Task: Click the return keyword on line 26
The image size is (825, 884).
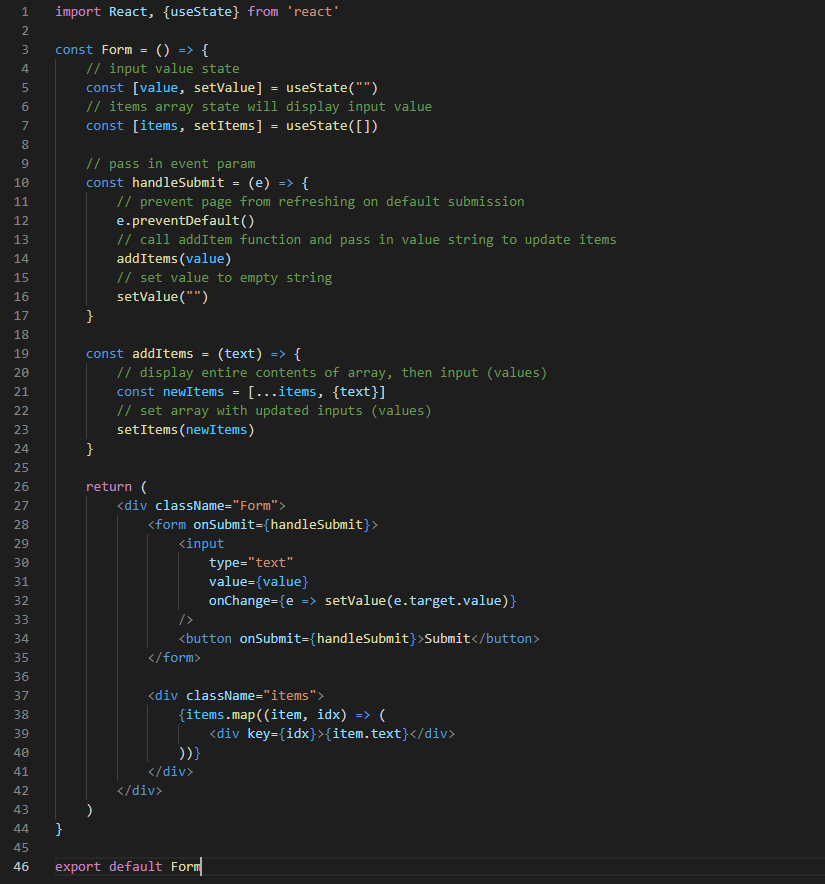Action: 108,485
